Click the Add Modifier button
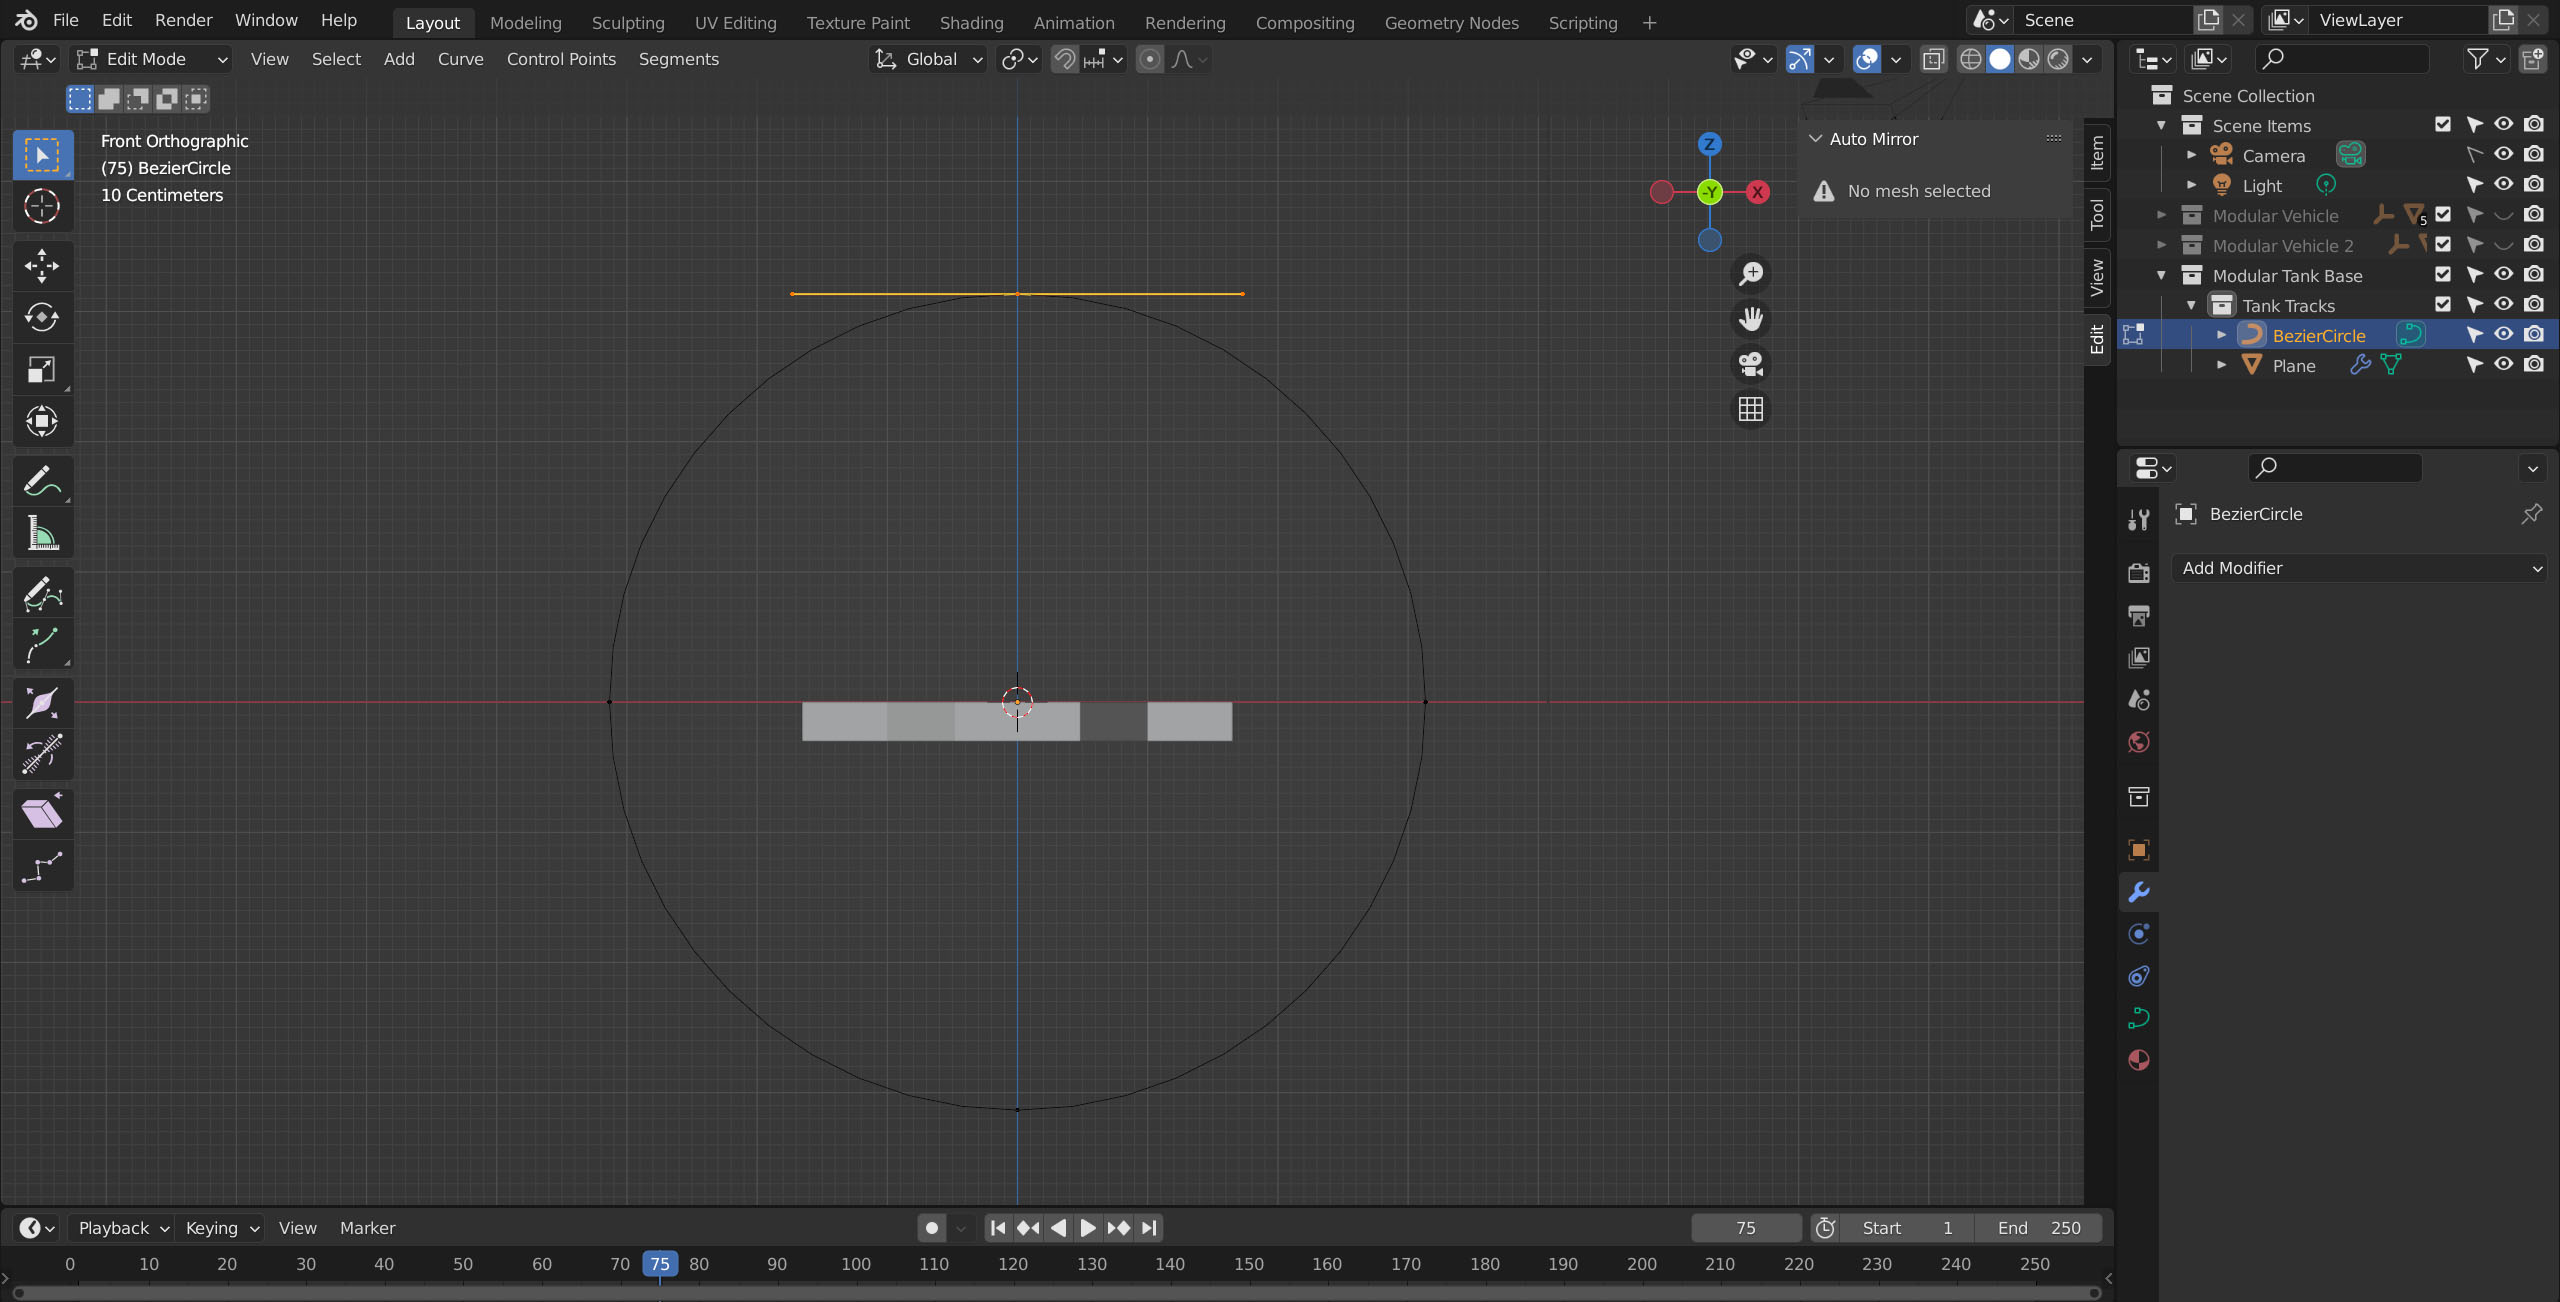 pyautogui.click(x=2359, y=568)
